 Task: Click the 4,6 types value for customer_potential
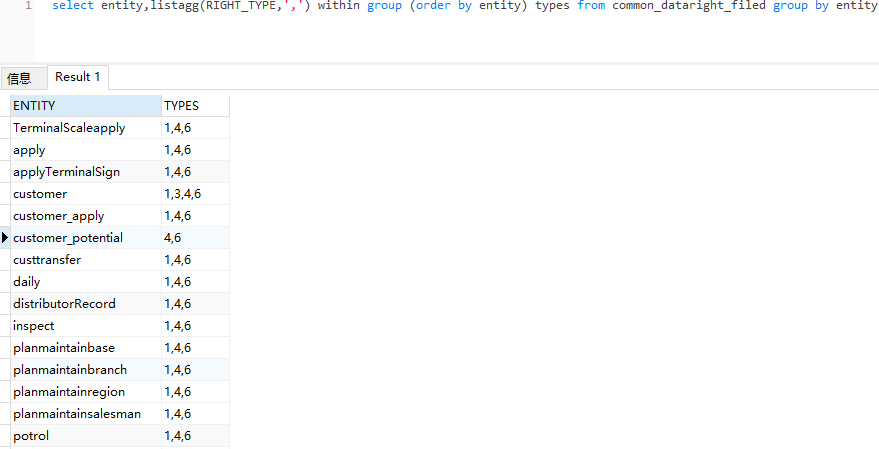pos(195,238)
